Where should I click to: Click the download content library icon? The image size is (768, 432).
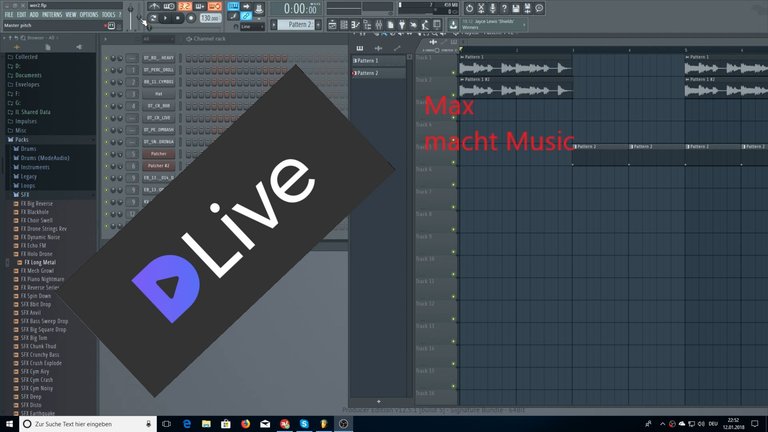click(454, 24)
